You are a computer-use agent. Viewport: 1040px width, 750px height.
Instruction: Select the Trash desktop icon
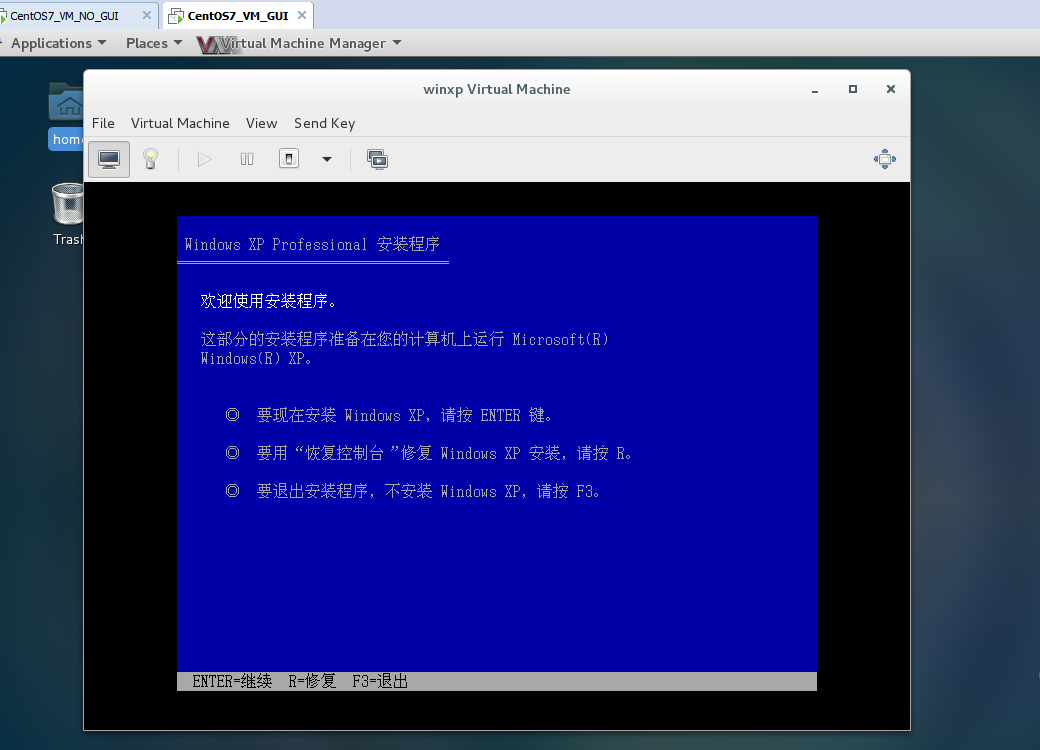click(x=67, y=212)
